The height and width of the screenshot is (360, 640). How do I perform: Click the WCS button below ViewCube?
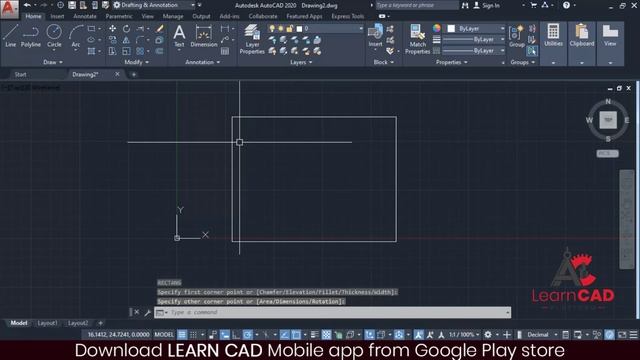[x=607, y=153]
